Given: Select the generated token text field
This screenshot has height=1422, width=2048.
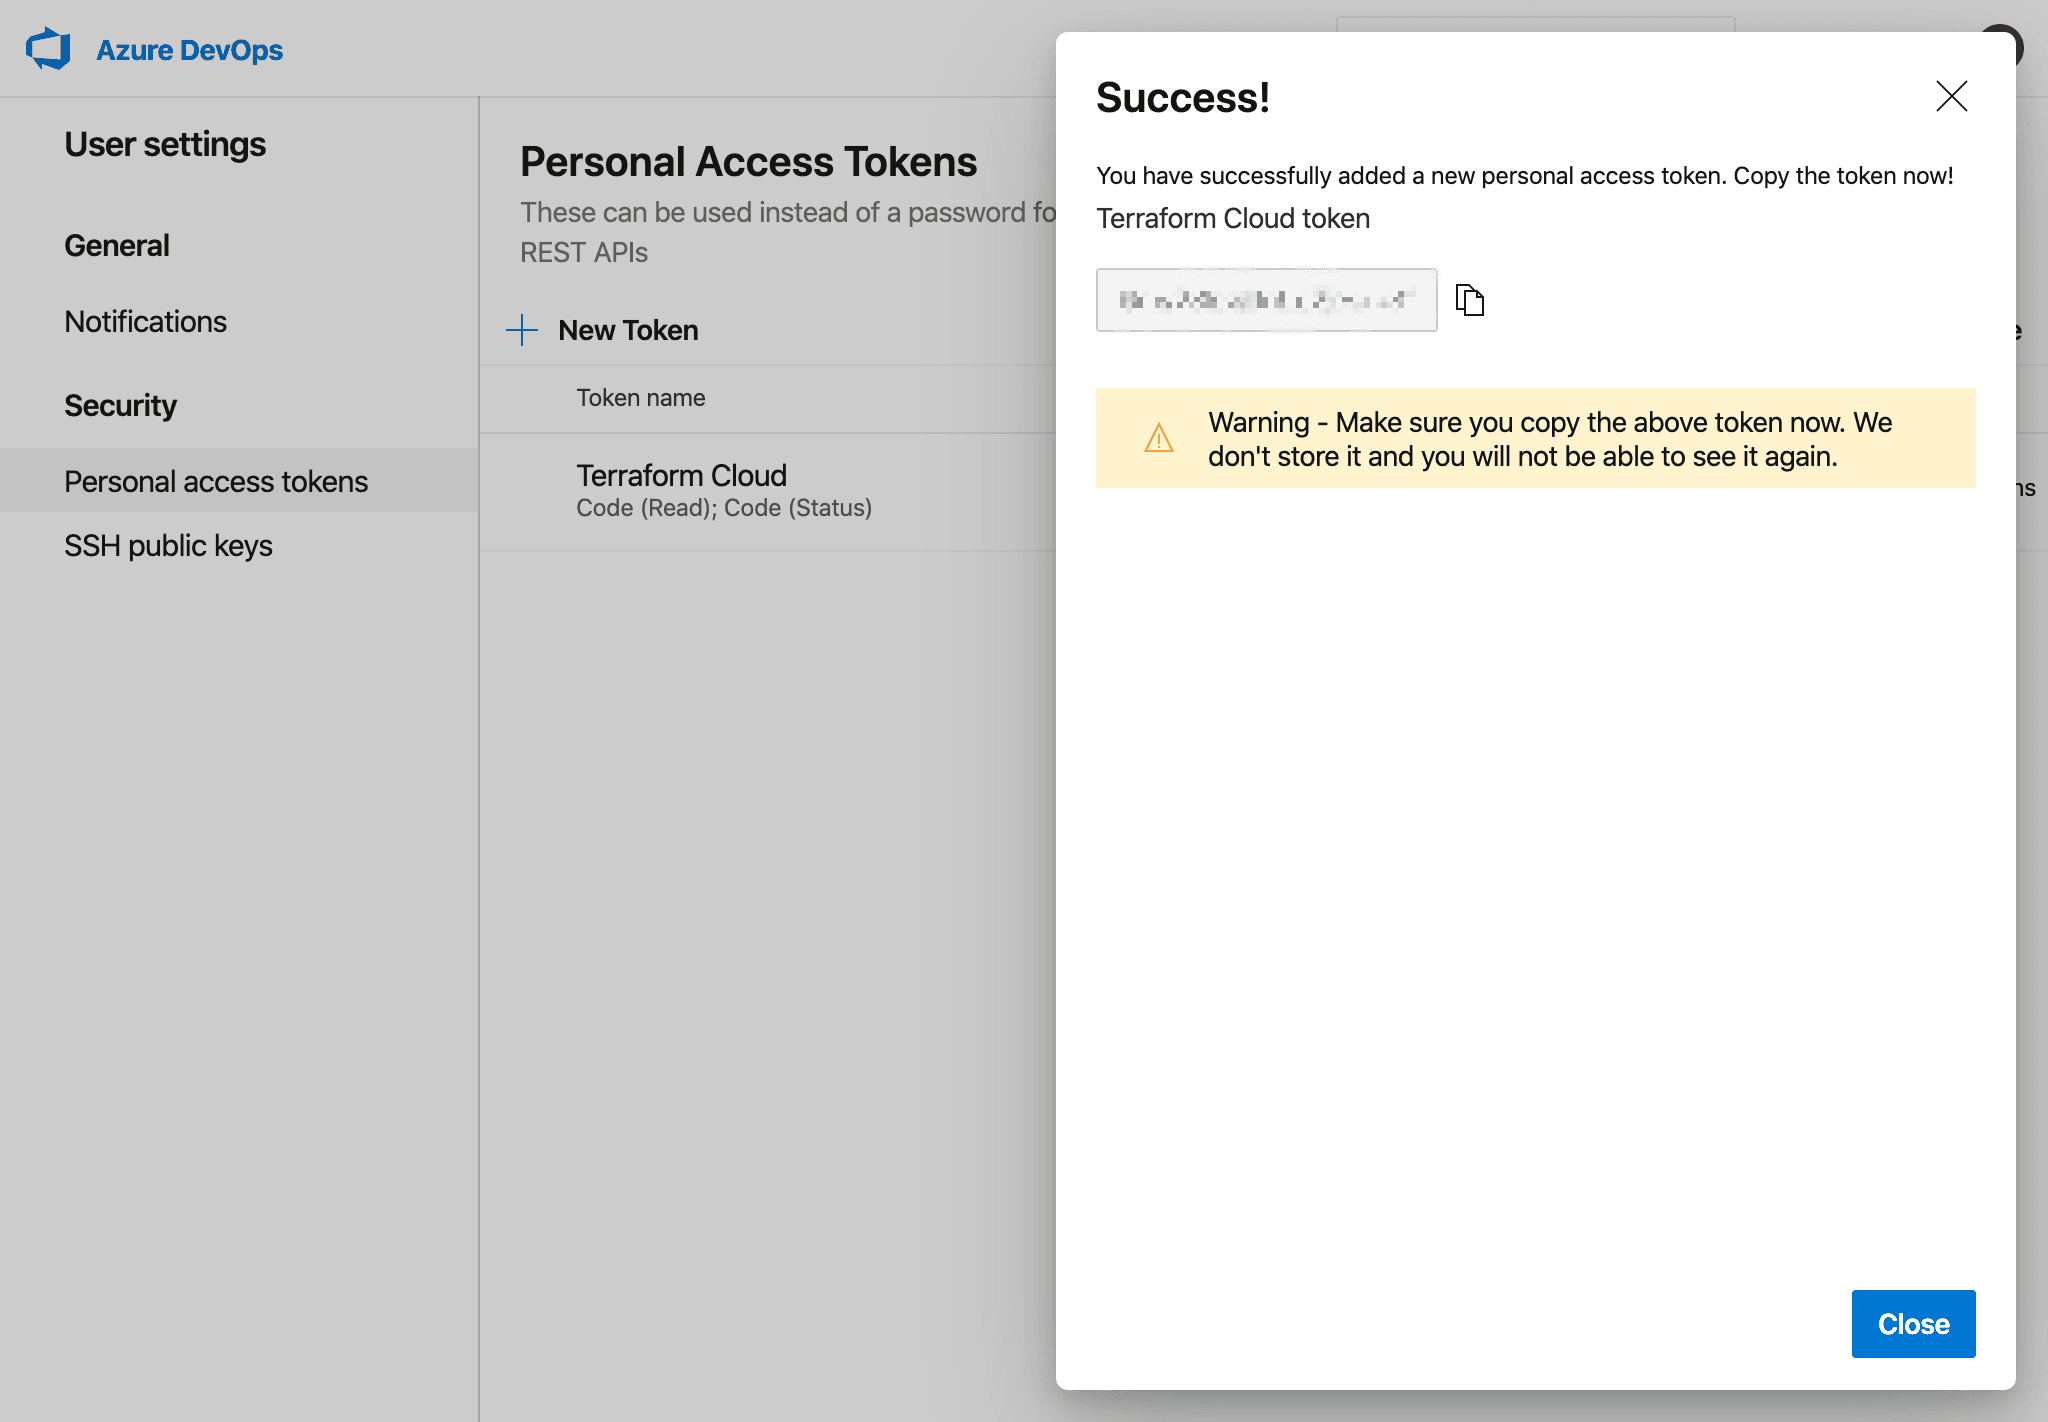Looking at the screenshot, I should pyautogui.click(x=1266, y=300).
